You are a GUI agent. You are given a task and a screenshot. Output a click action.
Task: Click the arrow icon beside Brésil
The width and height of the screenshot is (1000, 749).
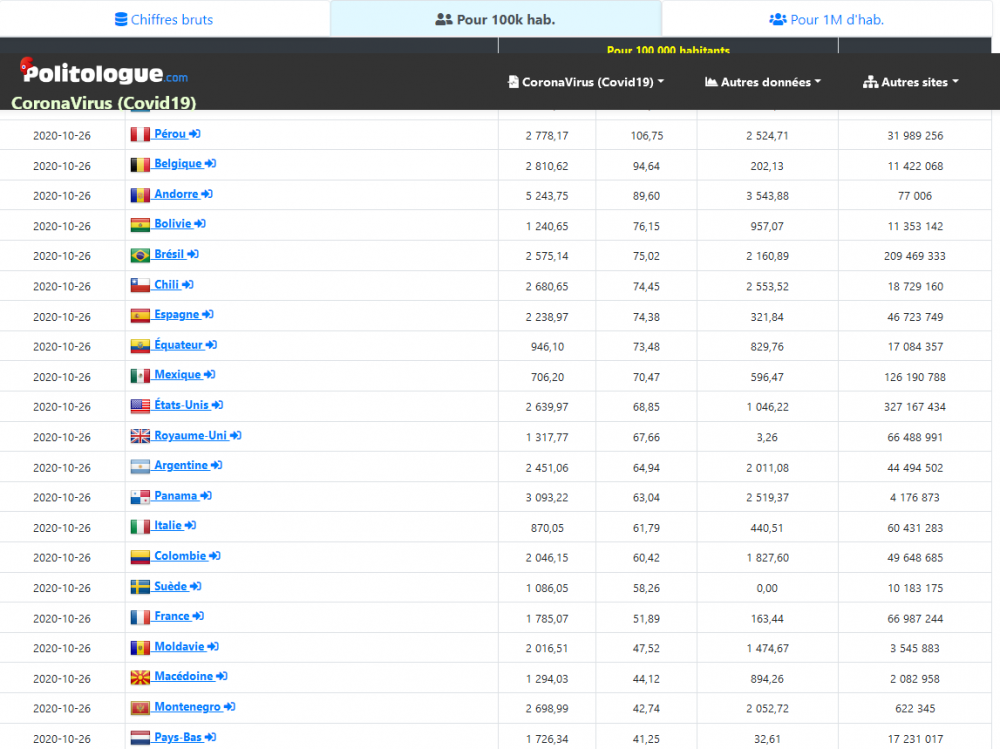[x=193, y=255]
